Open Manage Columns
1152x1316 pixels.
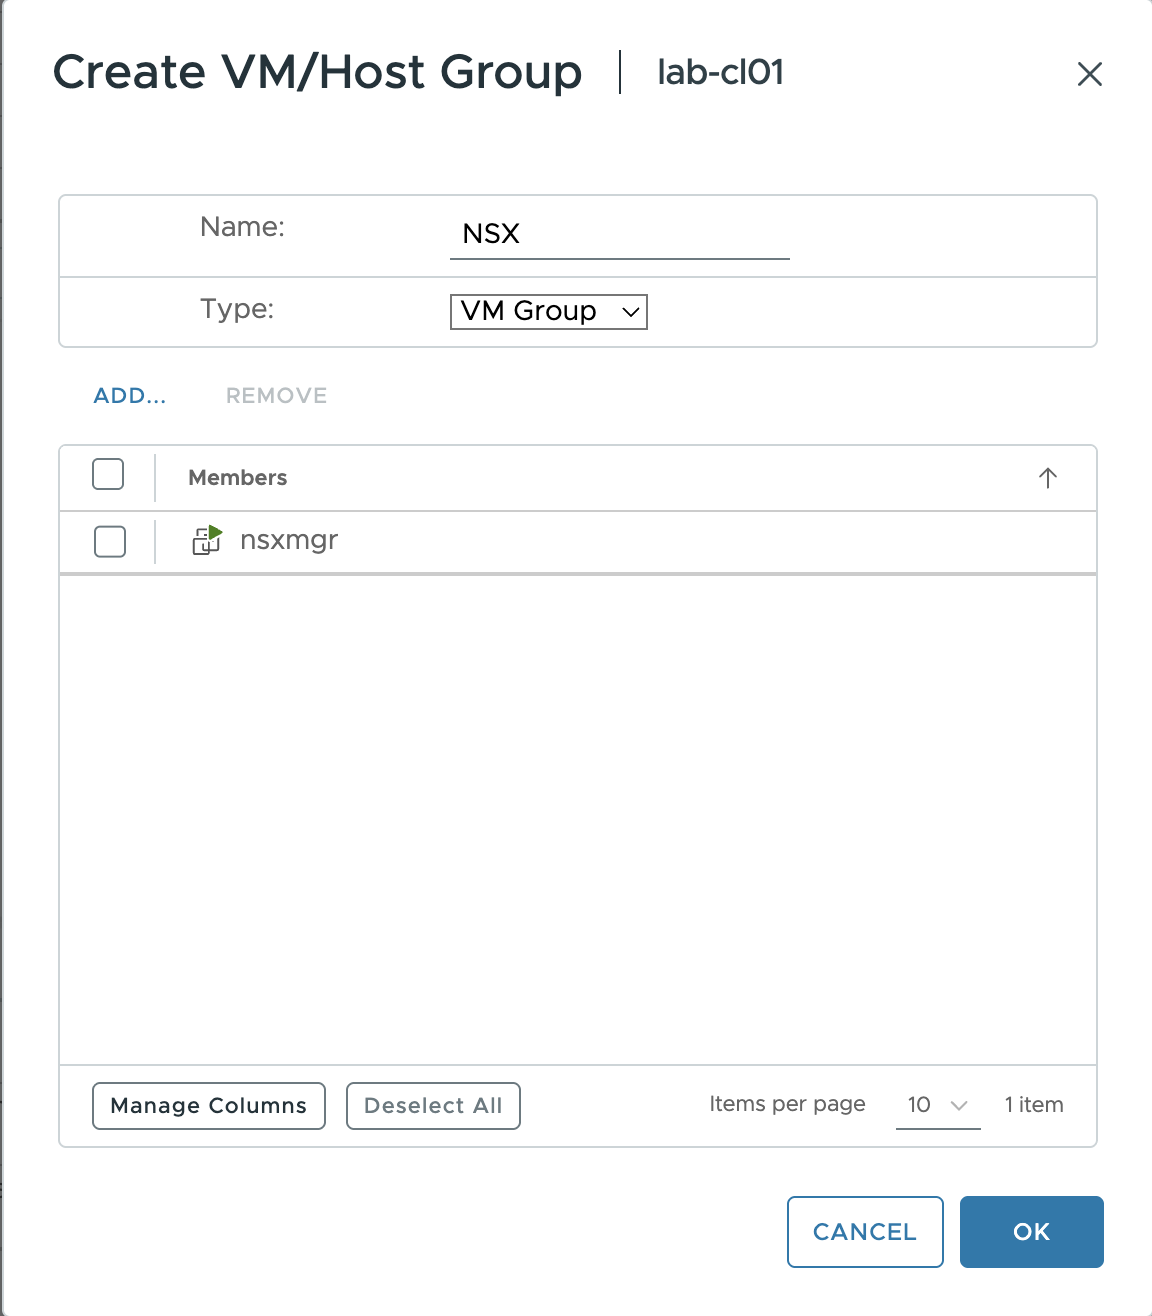click(x=208, y=1106)
